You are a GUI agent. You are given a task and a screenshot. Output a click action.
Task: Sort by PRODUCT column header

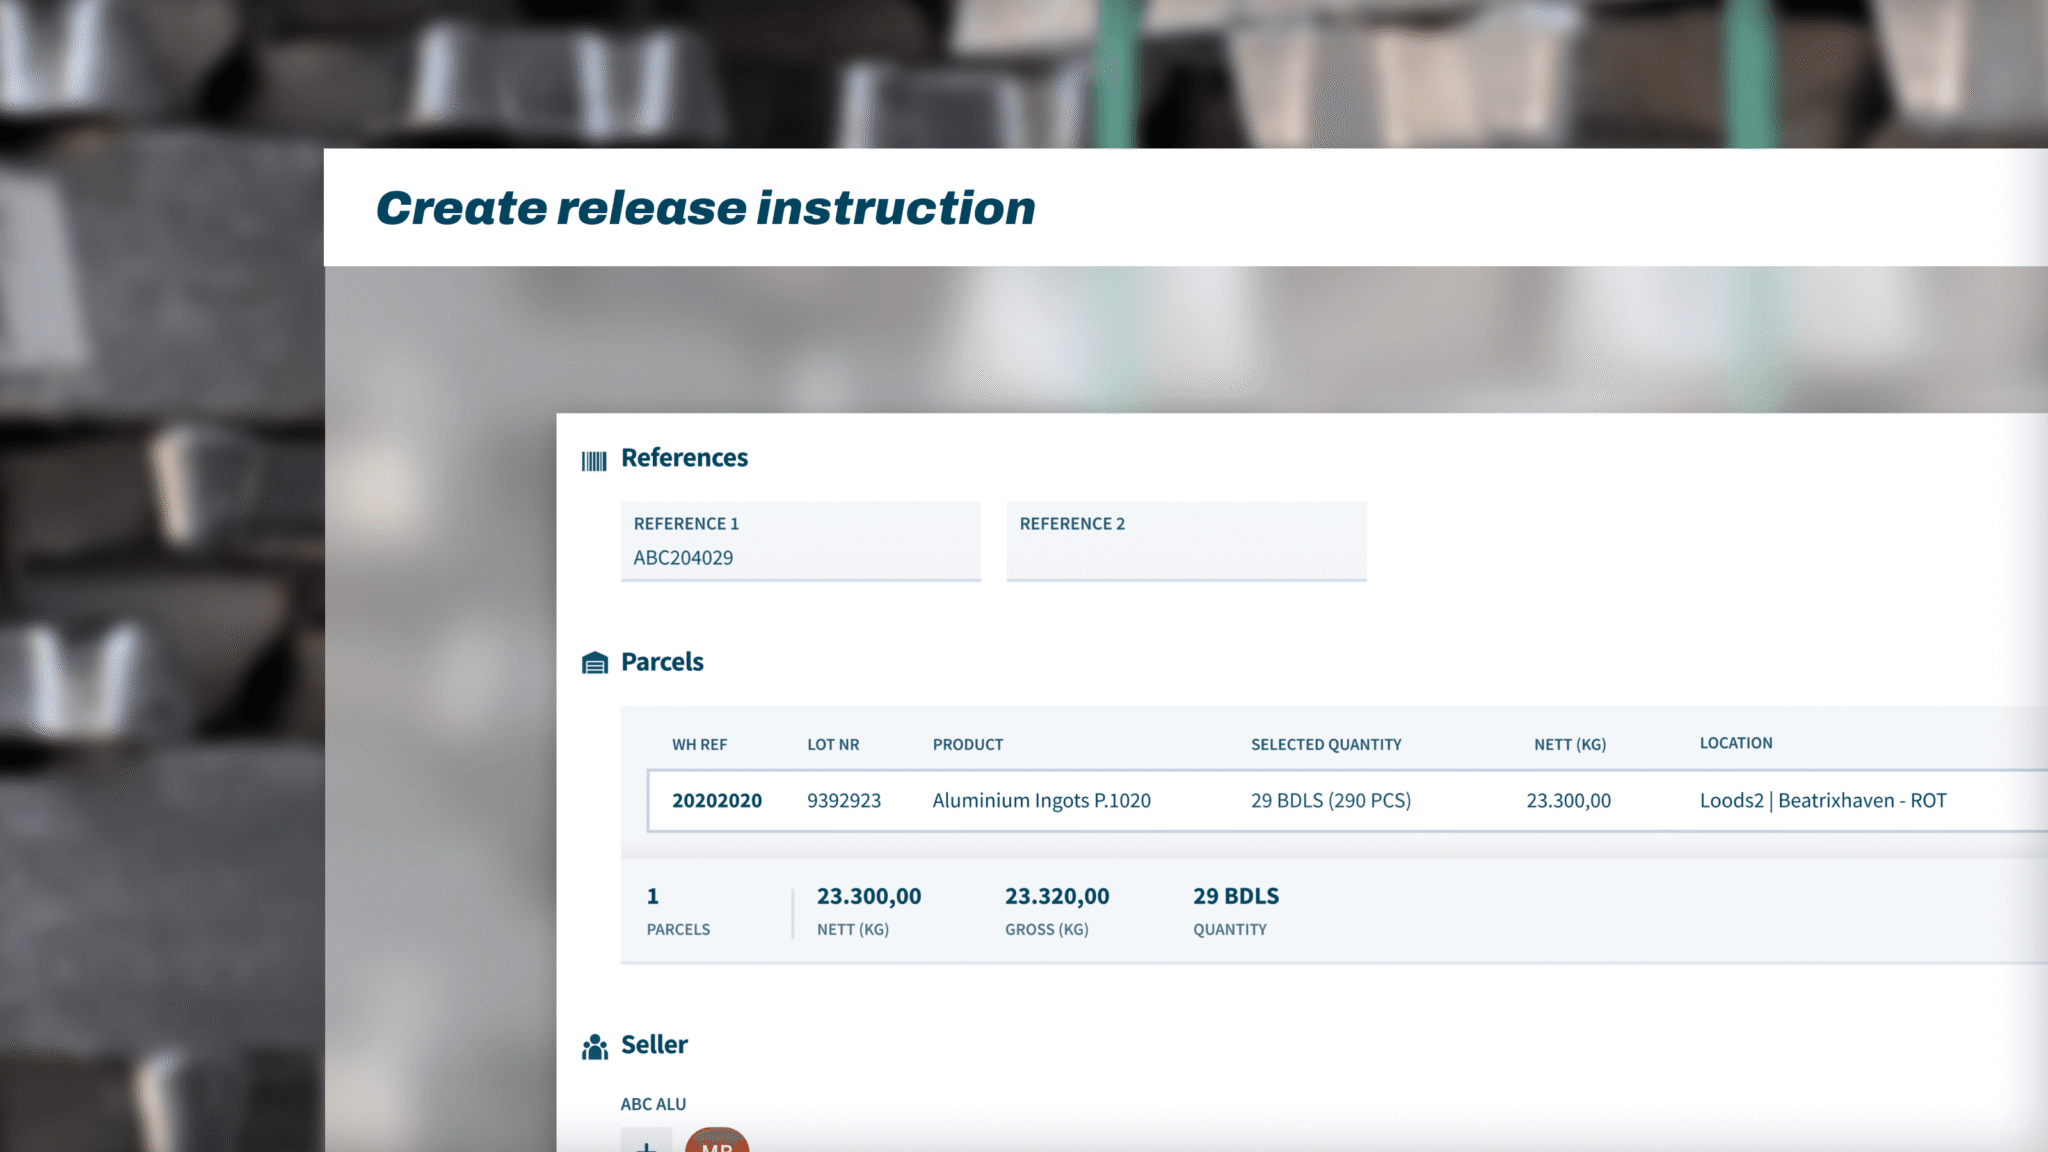(x=967, y=745)
